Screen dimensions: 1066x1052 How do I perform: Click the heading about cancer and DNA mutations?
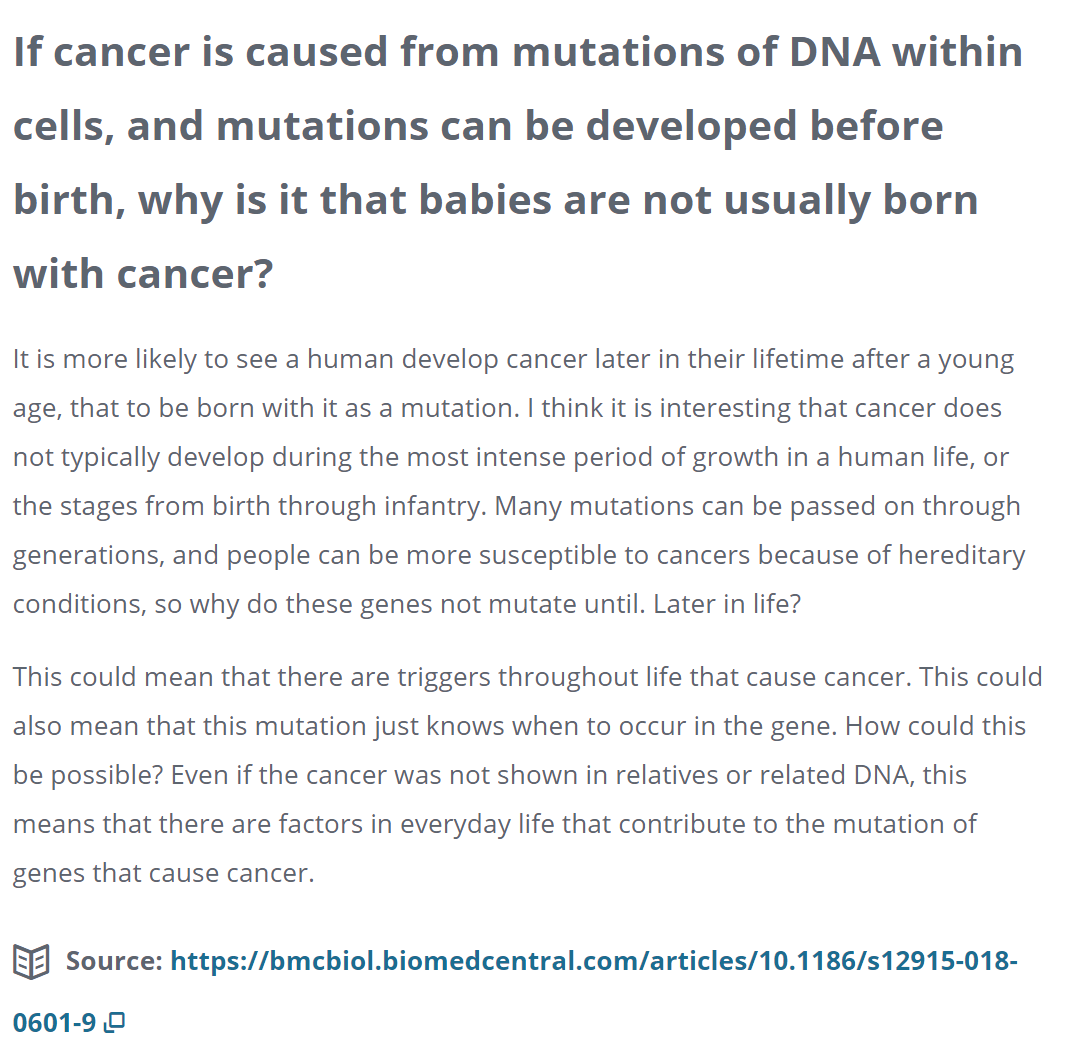(x=518, y=163)
